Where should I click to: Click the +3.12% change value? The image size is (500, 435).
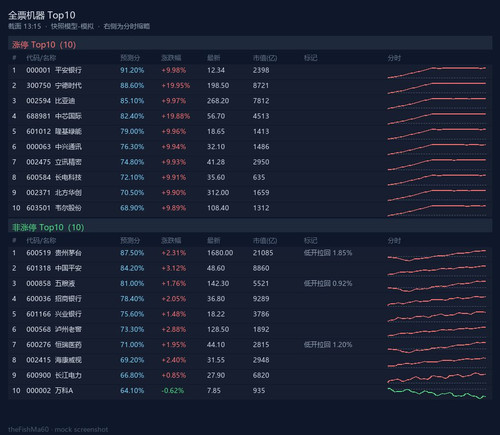[x=174, y=268]
